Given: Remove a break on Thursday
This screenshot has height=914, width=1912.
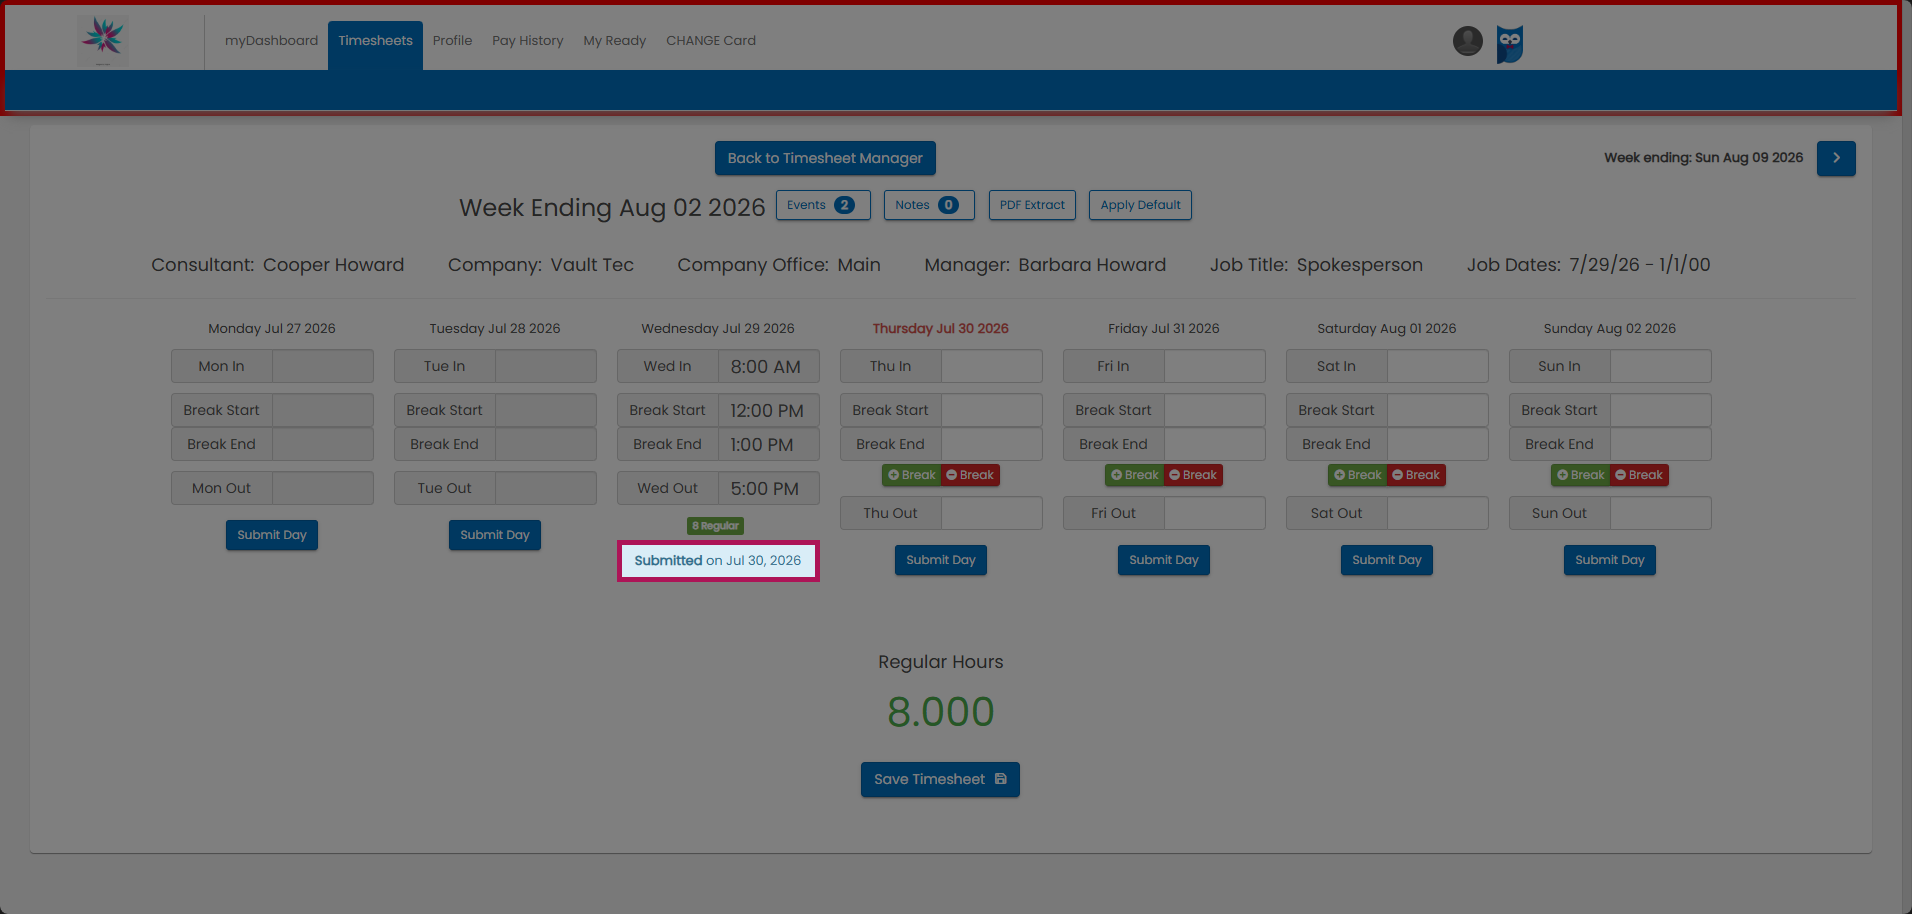Looking at the screenshot, I should click(970, 475).
